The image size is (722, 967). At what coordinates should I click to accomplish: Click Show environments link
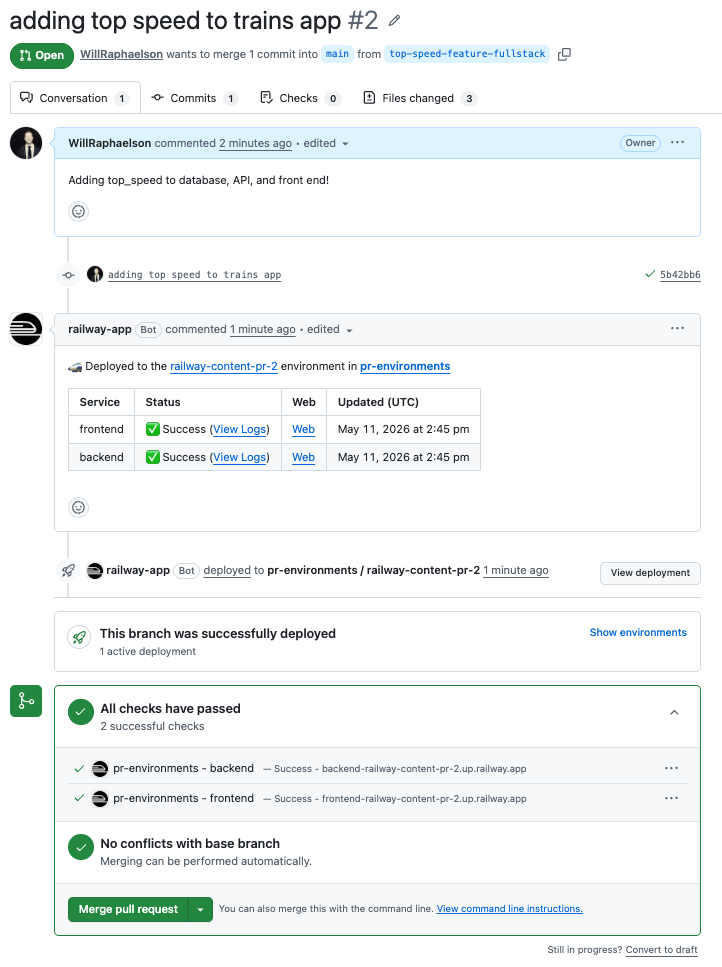click(x=638, y=633)
